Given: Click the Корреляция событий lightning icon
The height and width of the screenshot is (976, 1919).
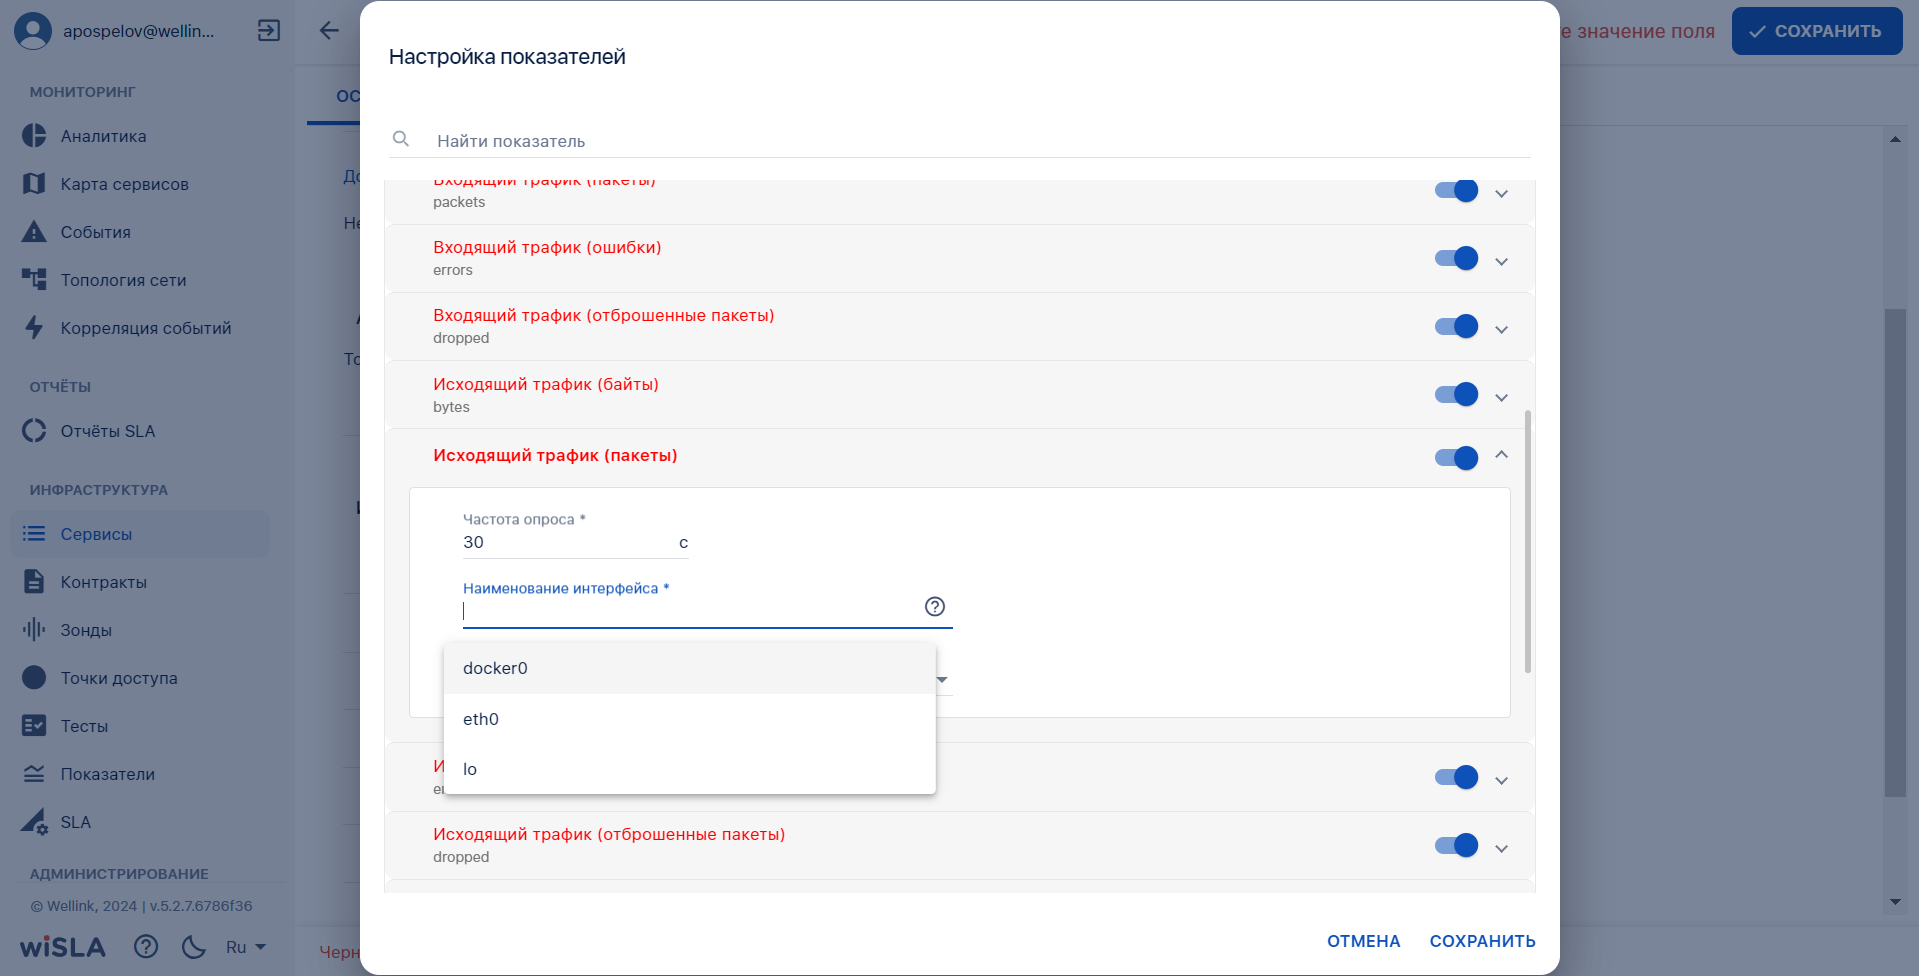Looking at the screenshot, I should pos(34,328).
